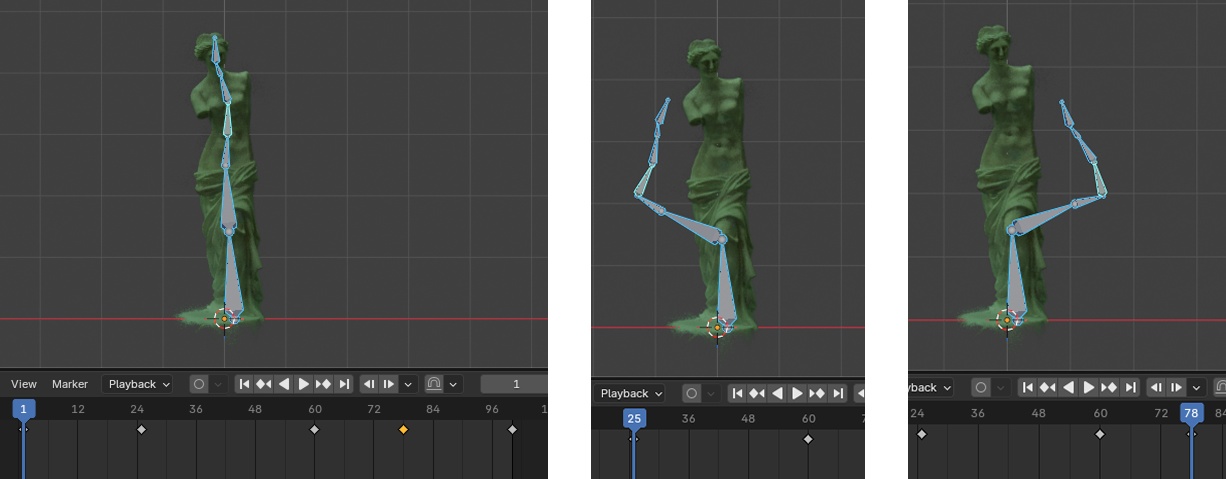The height and width of the screenshot is (479, 1226).
Task: Toggle auto keying record button in frame 78 timeline
Action: point(981,387)
